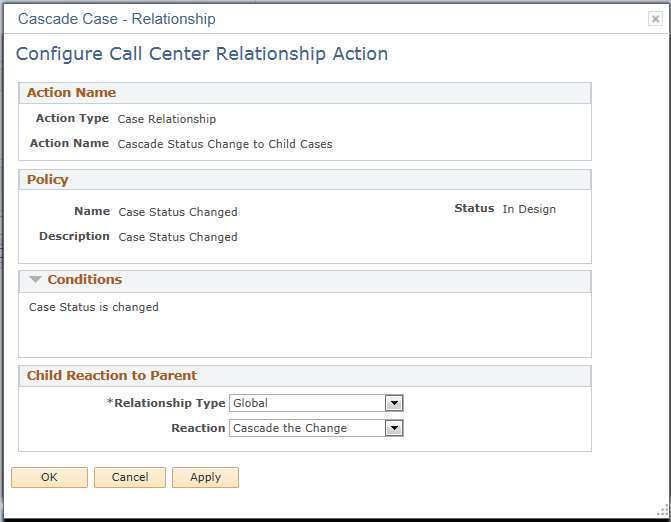Click the Cancel button
671x522 pixels.
point(130,477)
